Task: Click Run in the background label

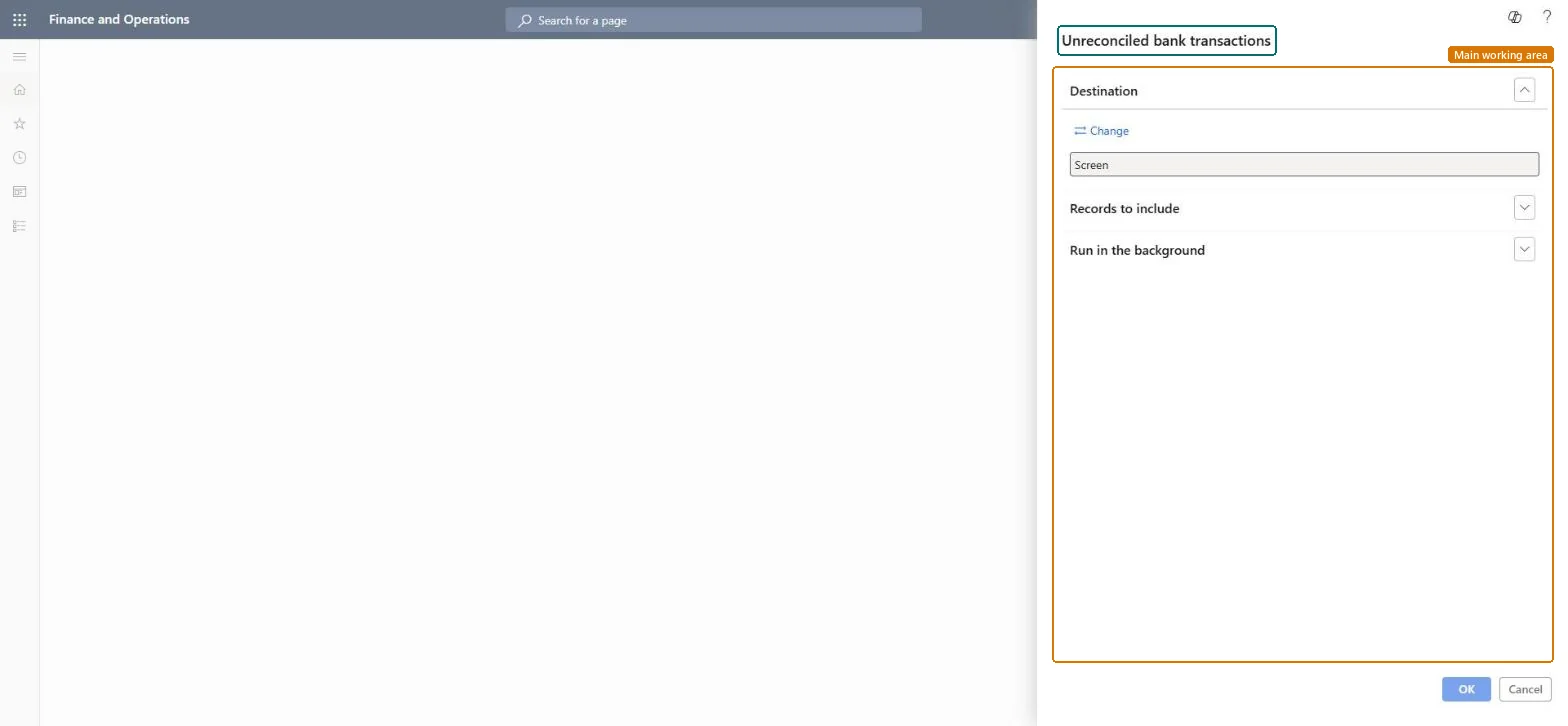Action: (x=1137, y=250)
